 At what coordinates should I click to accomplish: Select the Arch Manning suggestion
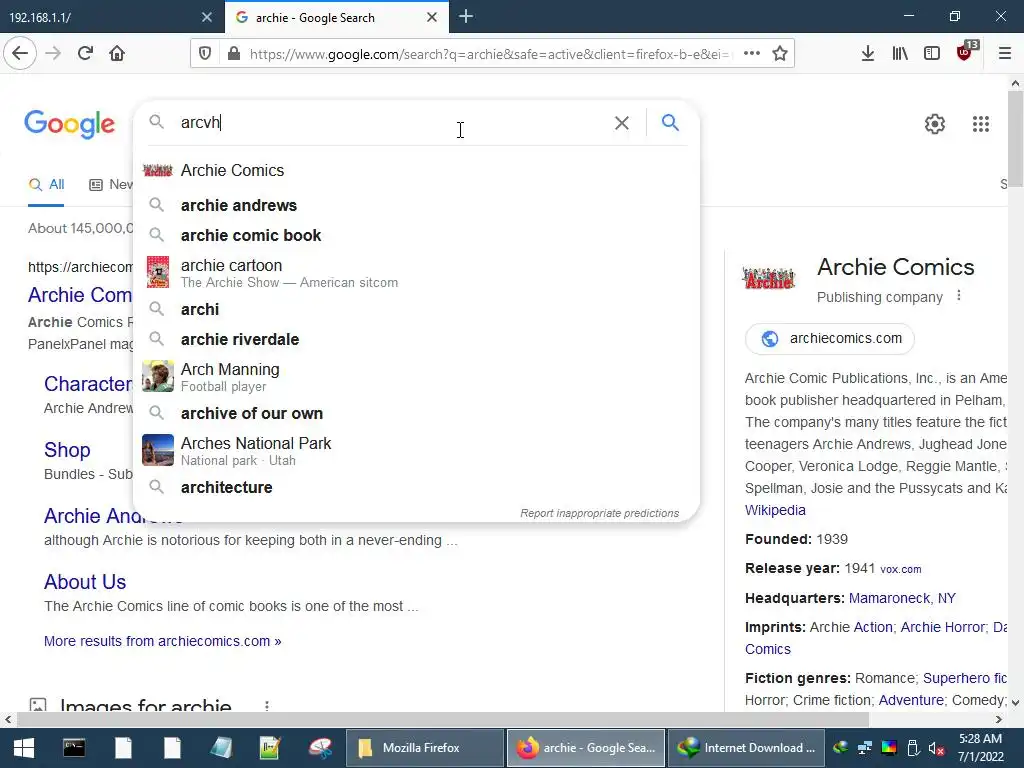coord(416,376)
